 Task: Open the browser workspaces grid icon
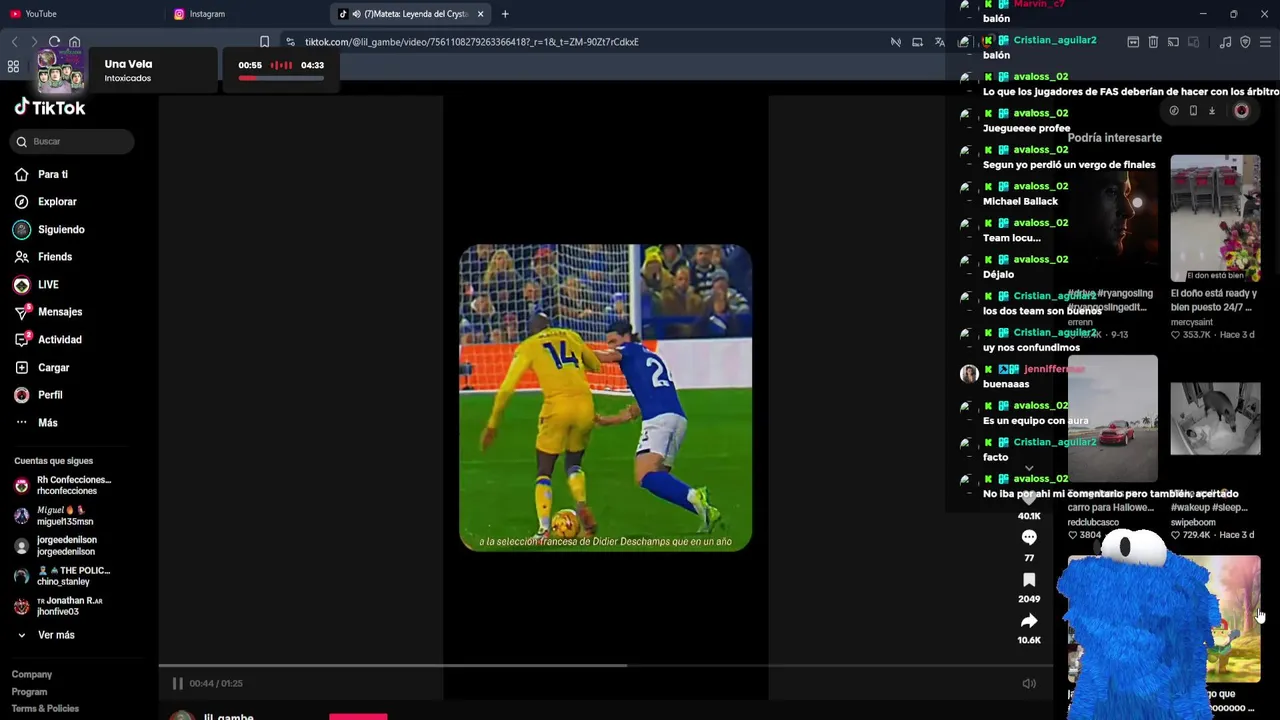pyautogui.click(x=14, y=67)
